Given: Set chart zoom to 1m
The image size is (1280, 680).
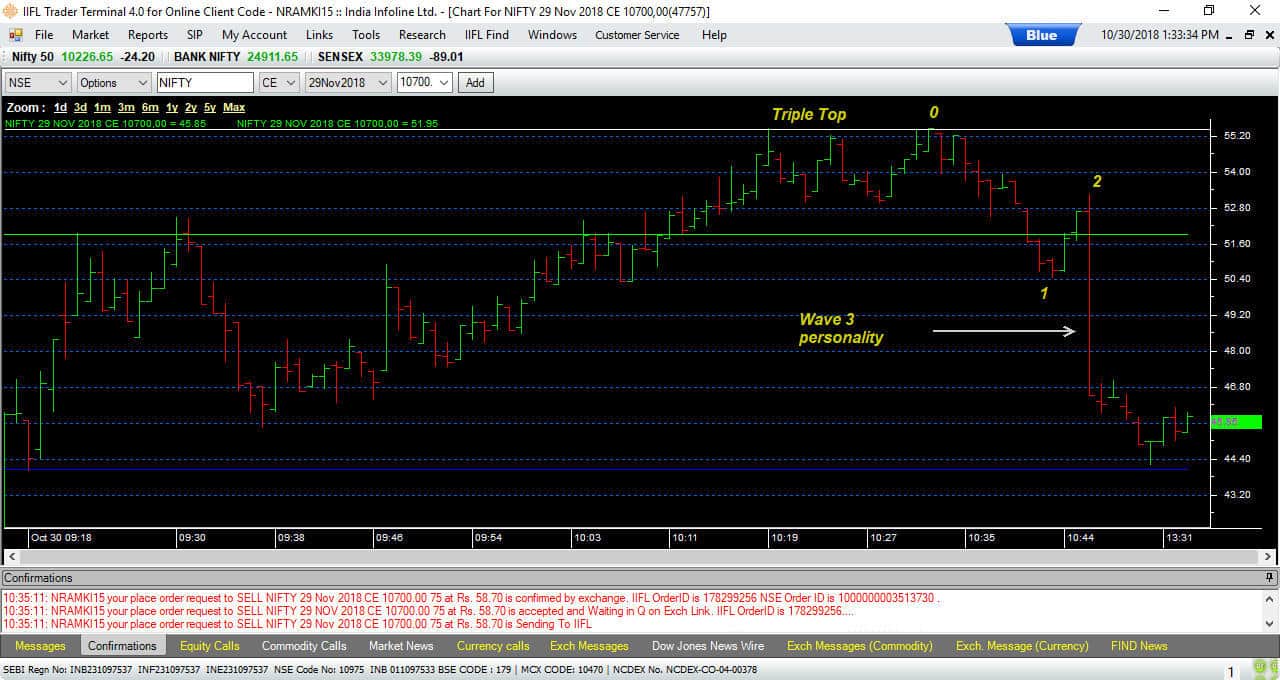Looking at the screenshot, I should pos(102,107).
